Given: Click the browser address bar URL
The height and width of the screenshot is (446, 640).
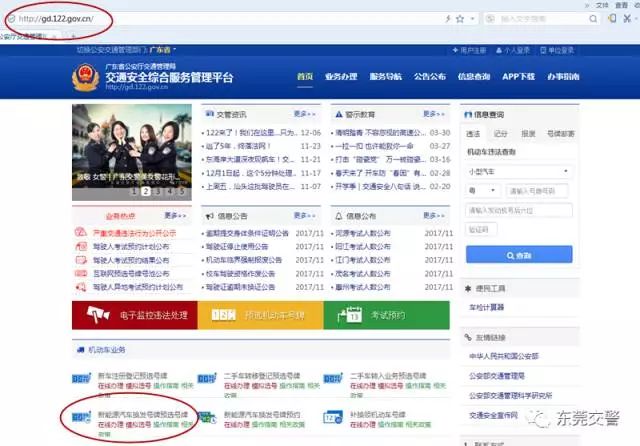Looking at the screenshot, I should tap(56, 19).
